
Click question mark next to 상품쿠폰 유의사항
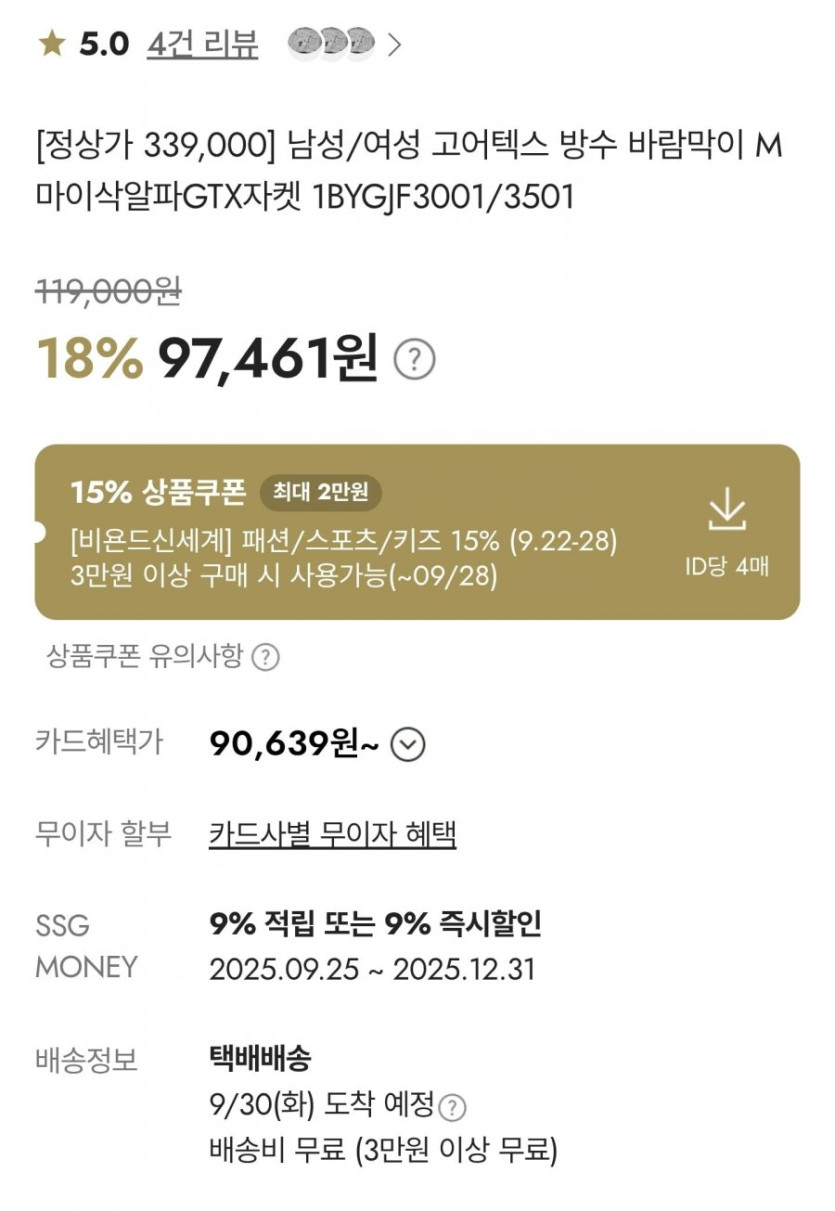coord(265,657)
